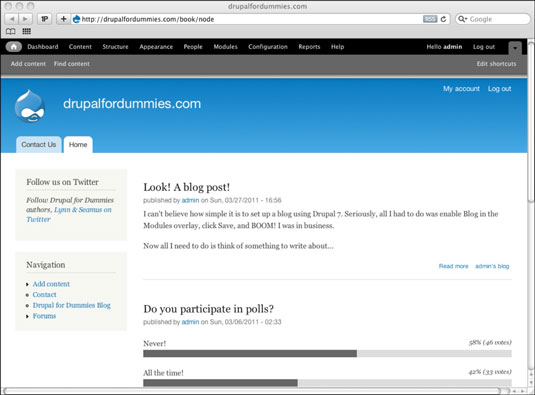Viewport: 535px width, 395px height.
Task: Open My account link in header
Action: click(x=461, y=89)
